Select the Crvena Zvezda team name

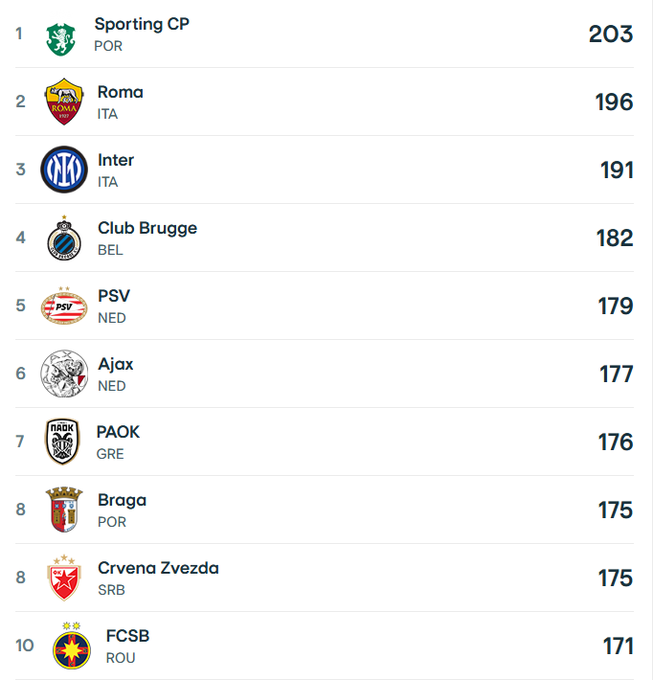[x=158, y=568]
